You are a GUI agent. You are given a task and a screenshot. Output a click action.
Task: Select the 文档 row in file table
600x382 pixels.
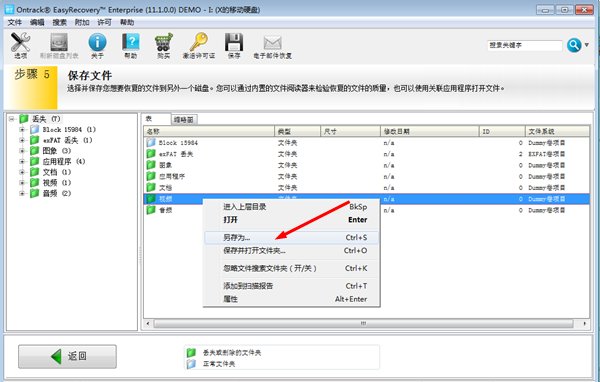coord(367,188)
